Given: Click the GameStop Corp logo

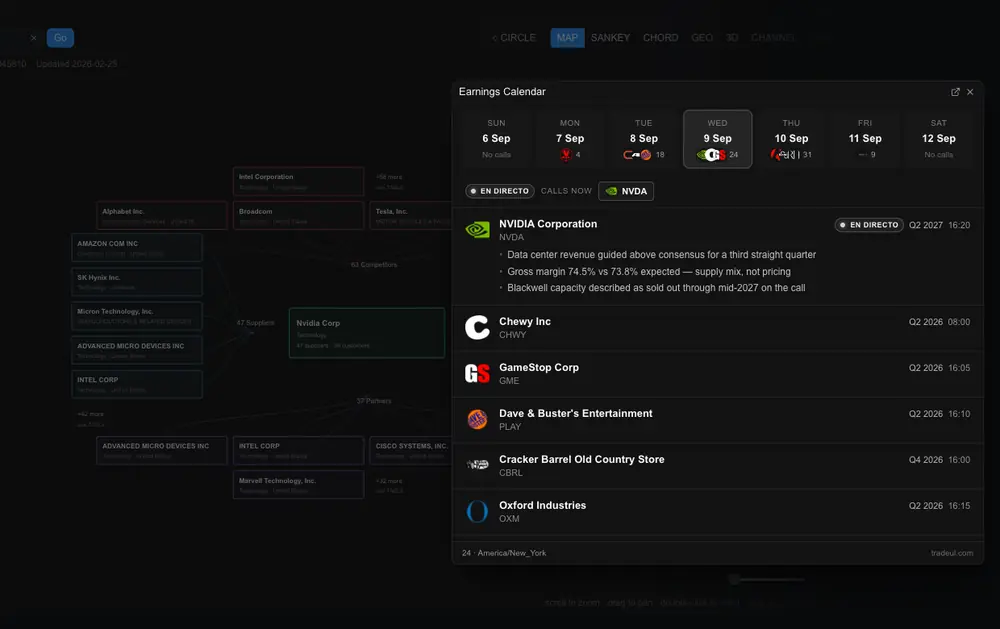Looking at the screenshot, I should [x=477, y=373].
